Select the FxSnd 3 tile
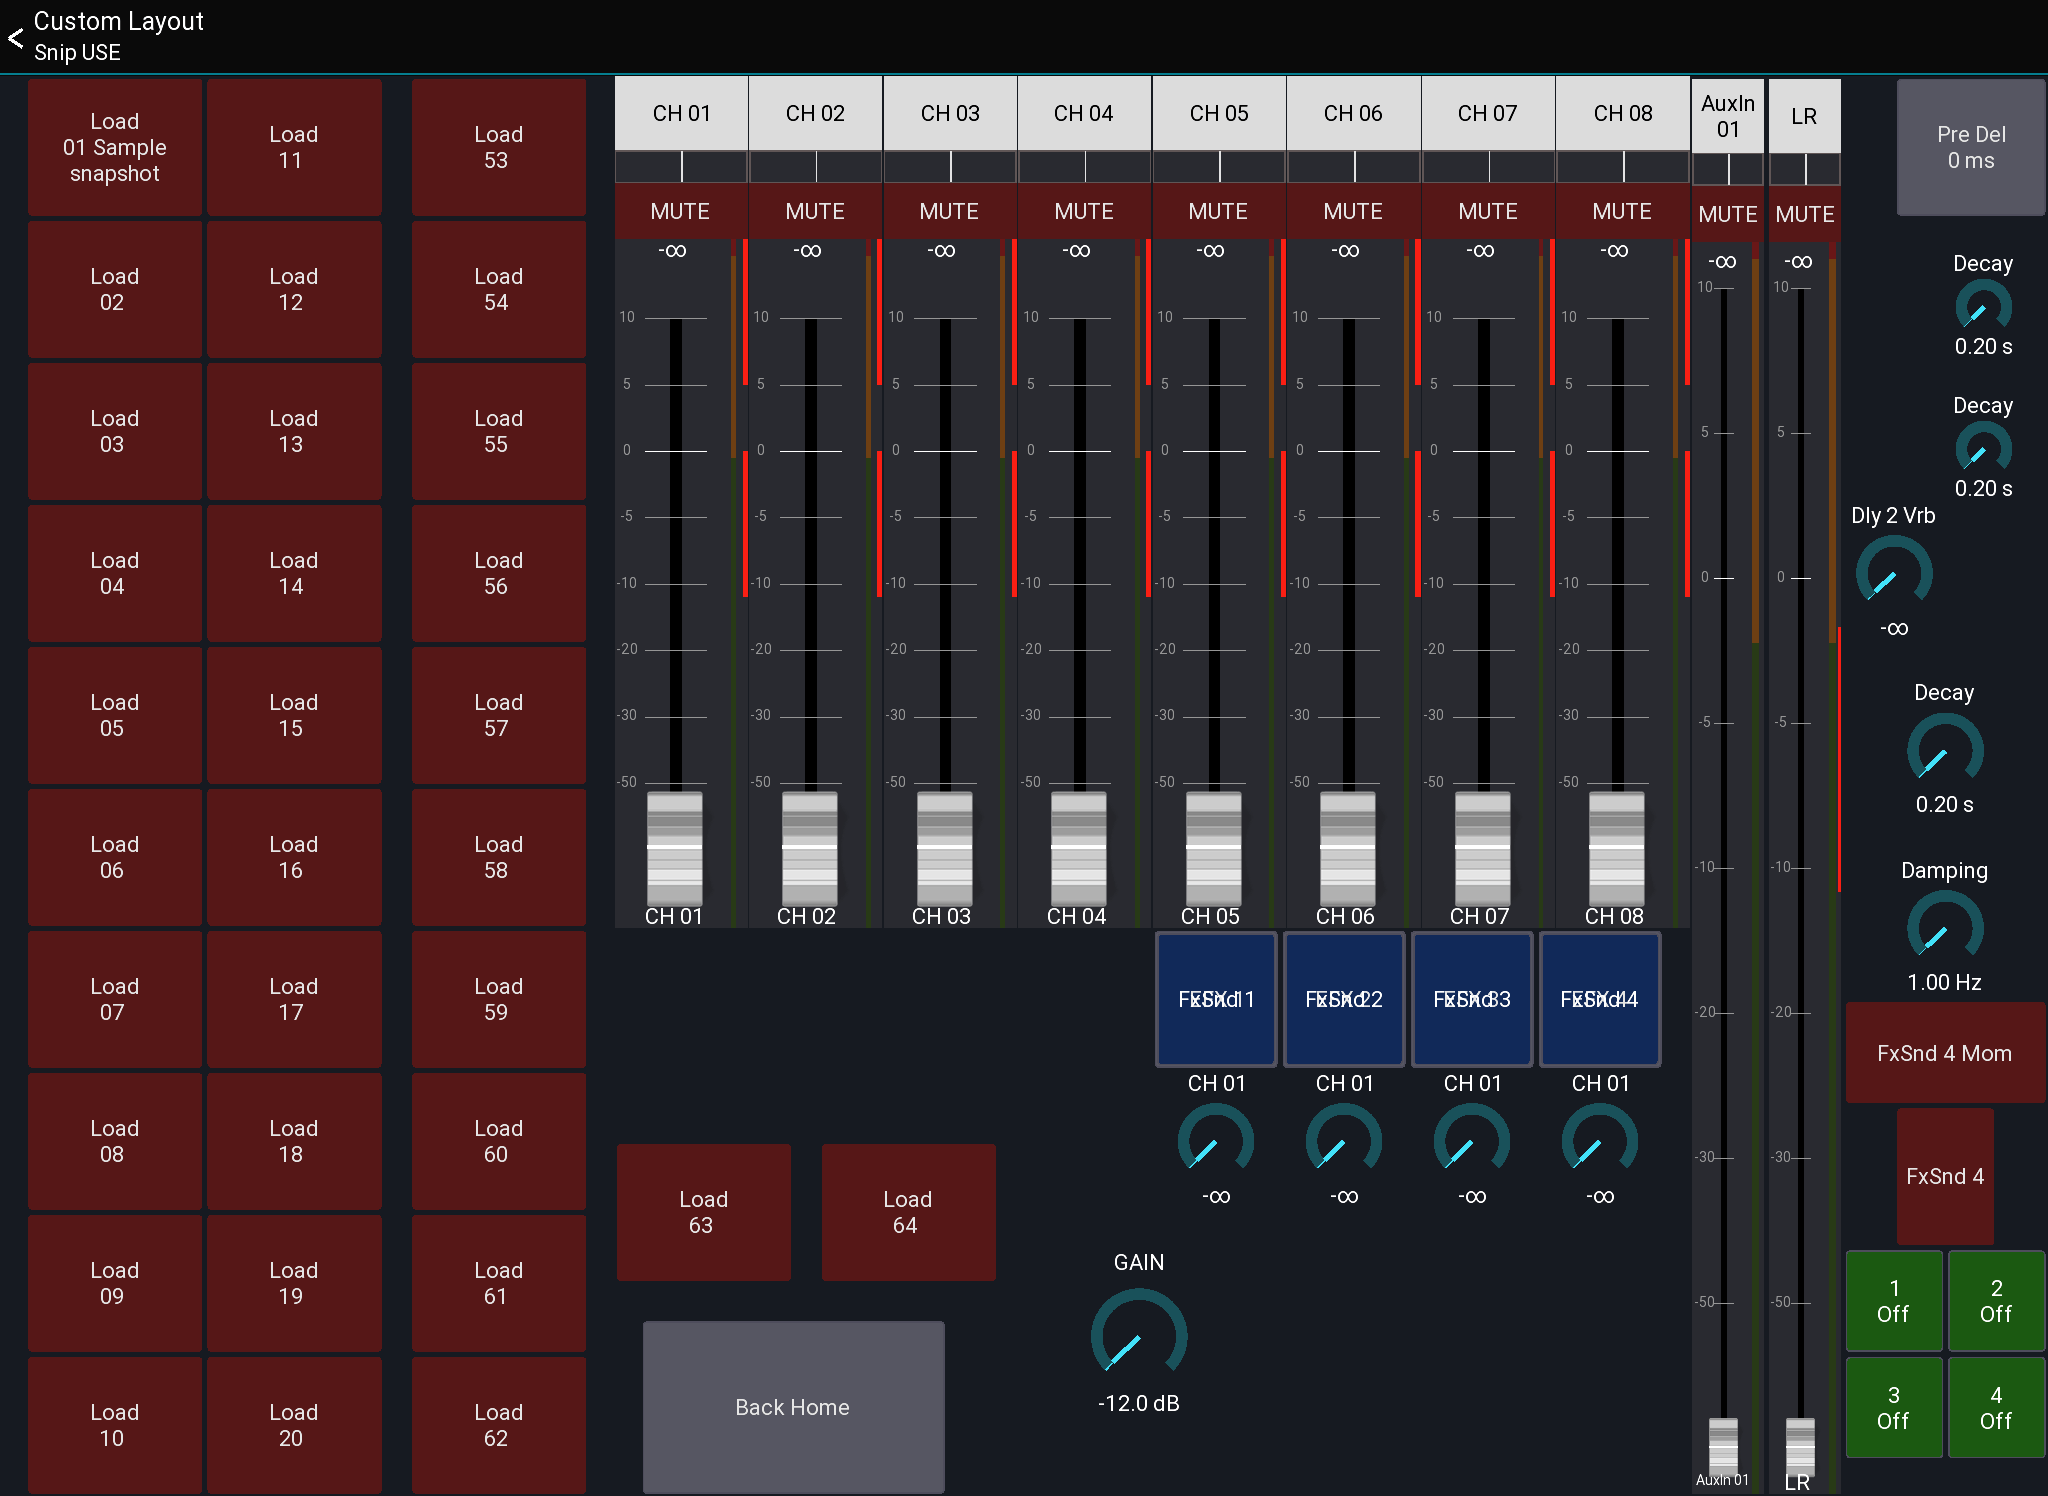Screen dimensions: 2048x1496 1471,999
